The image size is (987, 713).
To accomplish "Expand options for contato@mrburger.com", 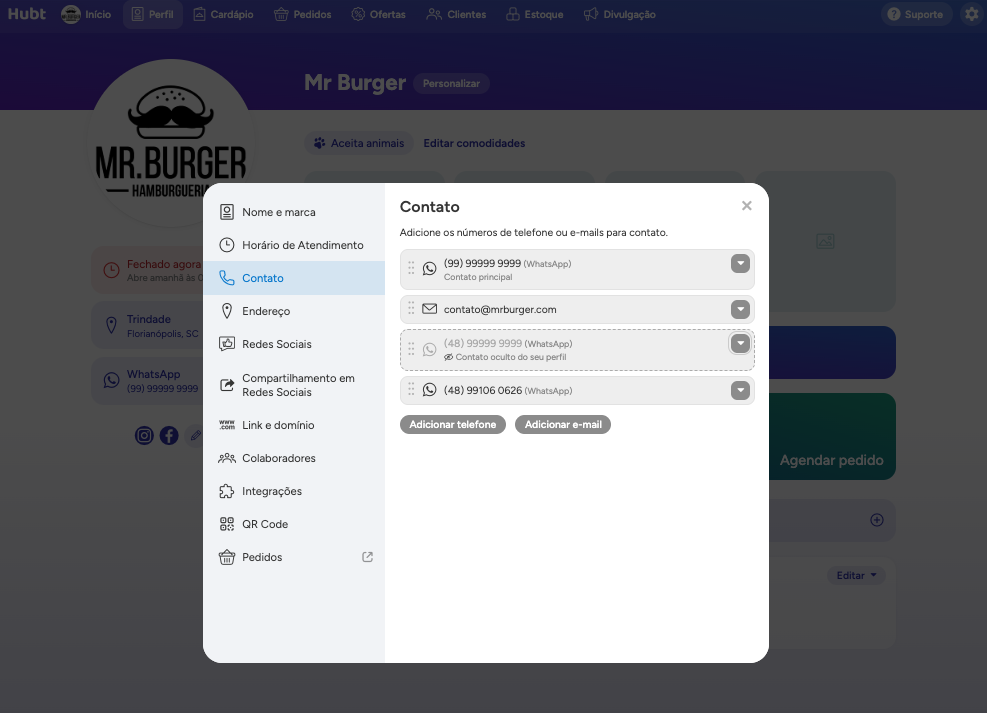I will [740, 309].
